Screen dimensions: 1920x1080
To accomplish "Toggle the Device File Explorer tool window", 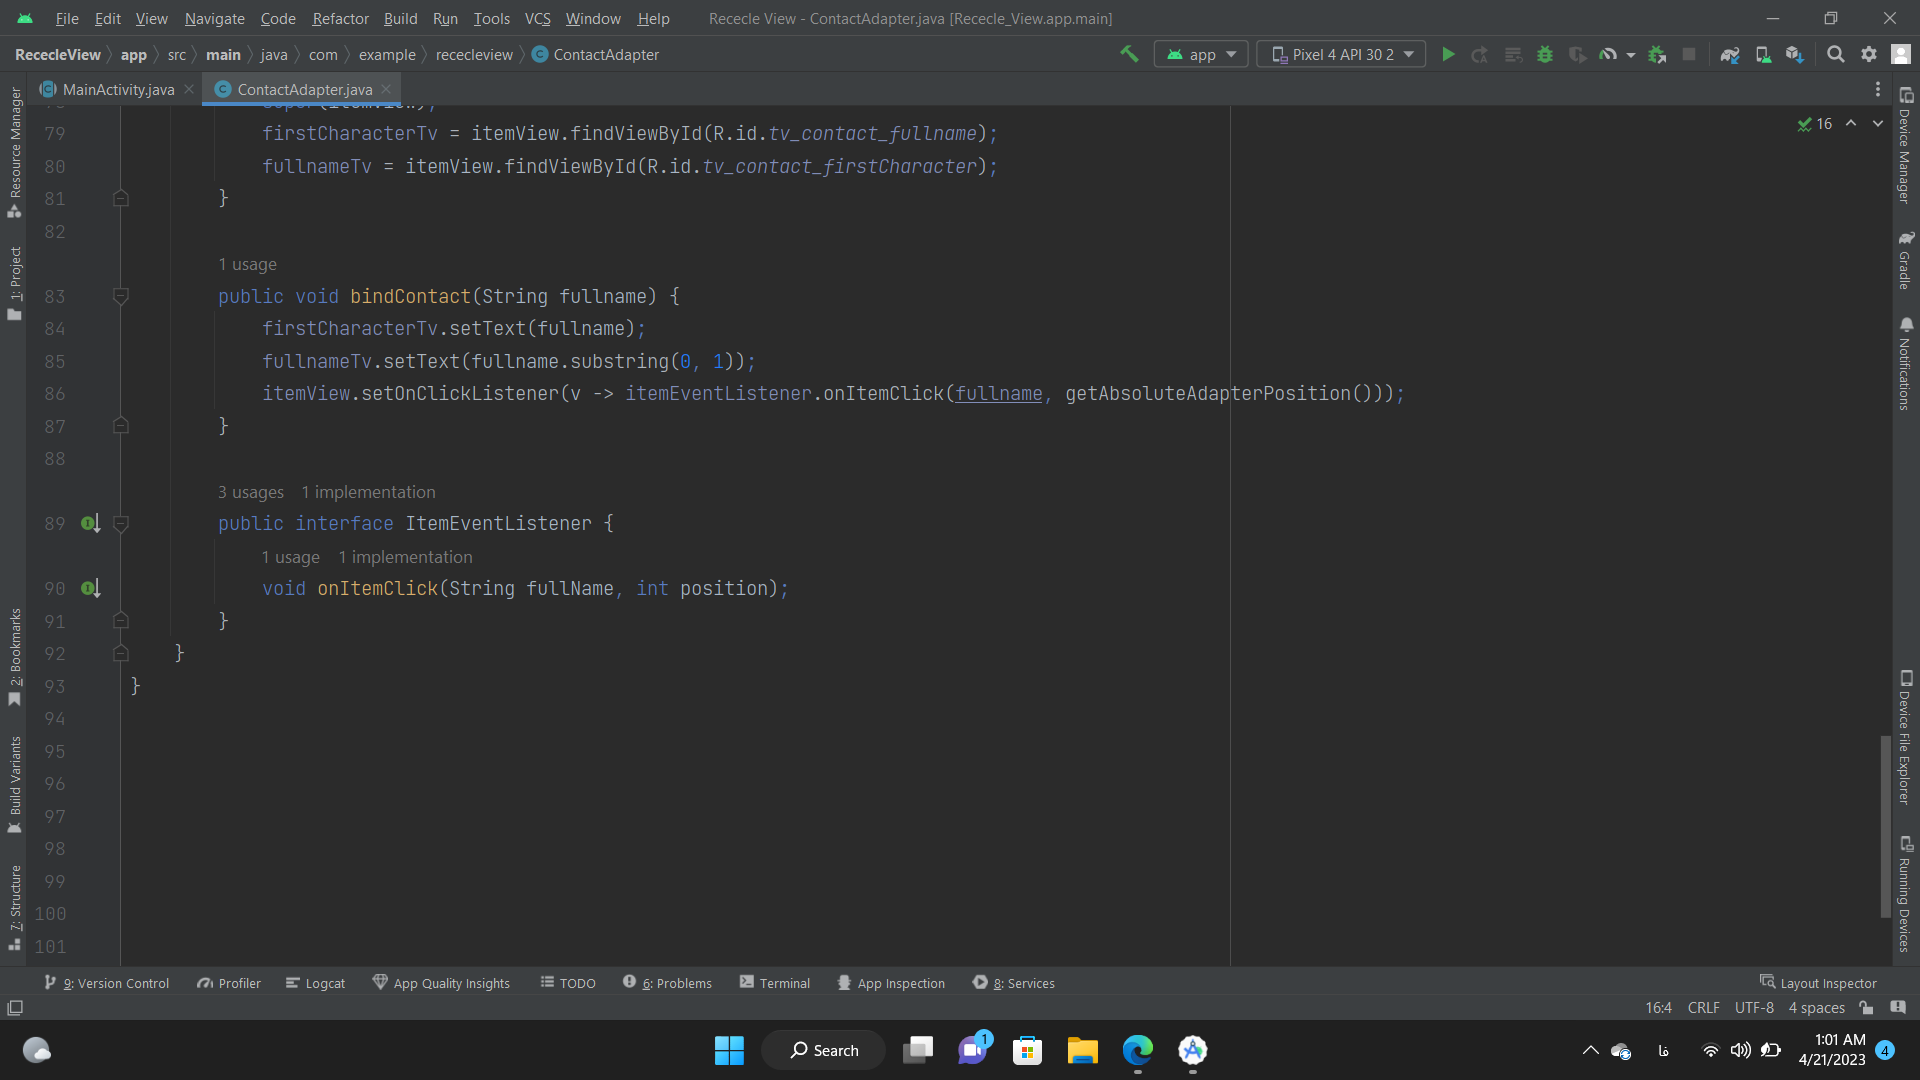I will pyautogui.click(x=1906, y=737).
